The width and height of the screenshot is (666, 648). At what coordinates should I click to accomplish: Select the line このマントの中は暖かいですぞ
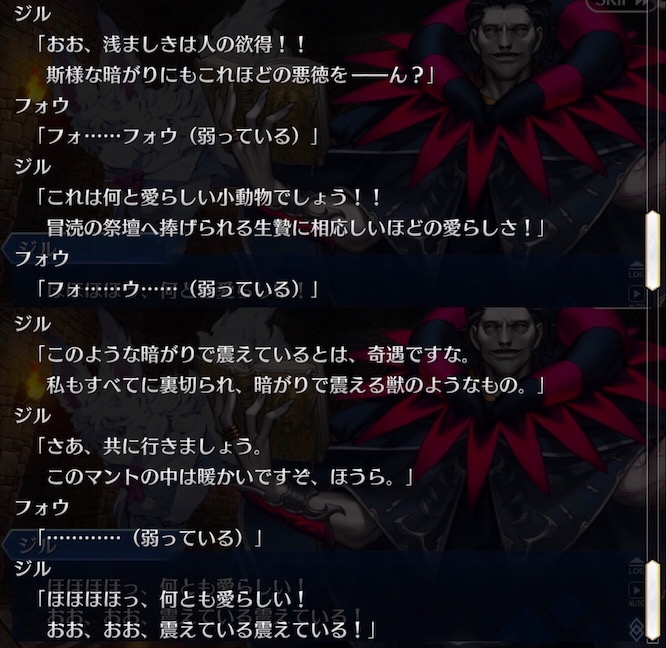(230, 476)
